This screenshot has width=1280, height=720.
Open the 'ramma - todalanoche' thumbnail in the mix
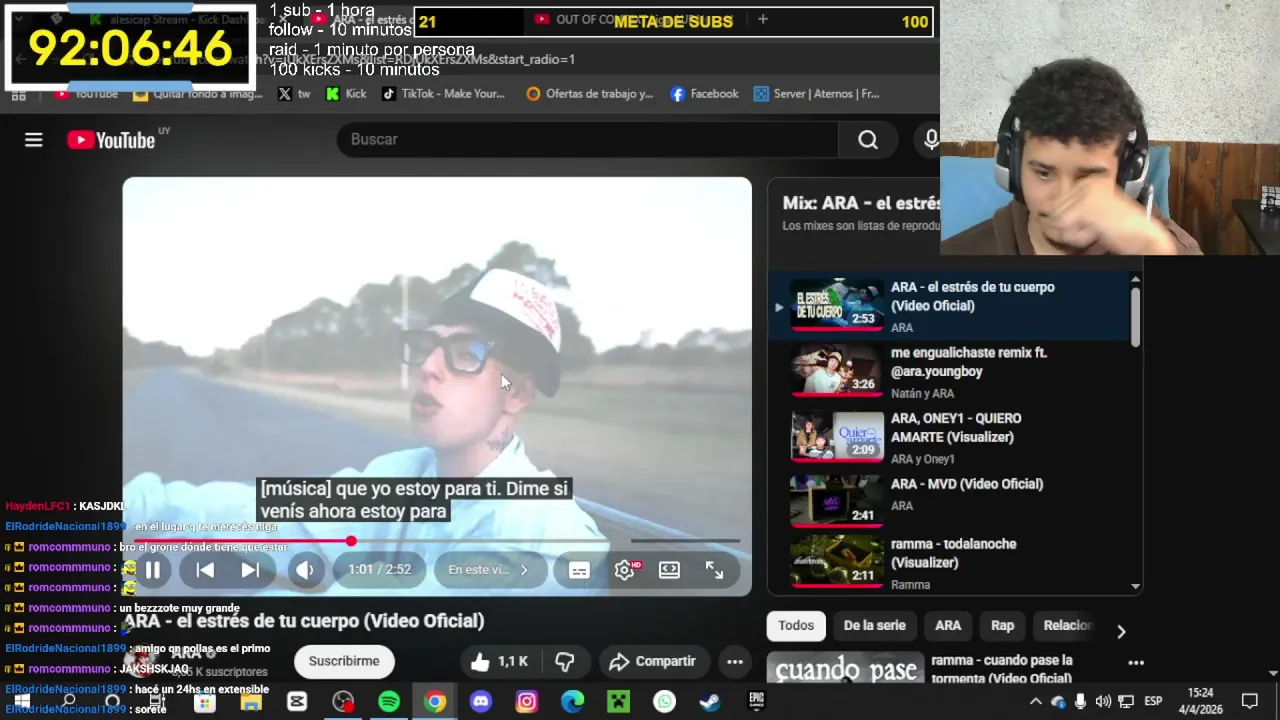[x=837, y=561]
